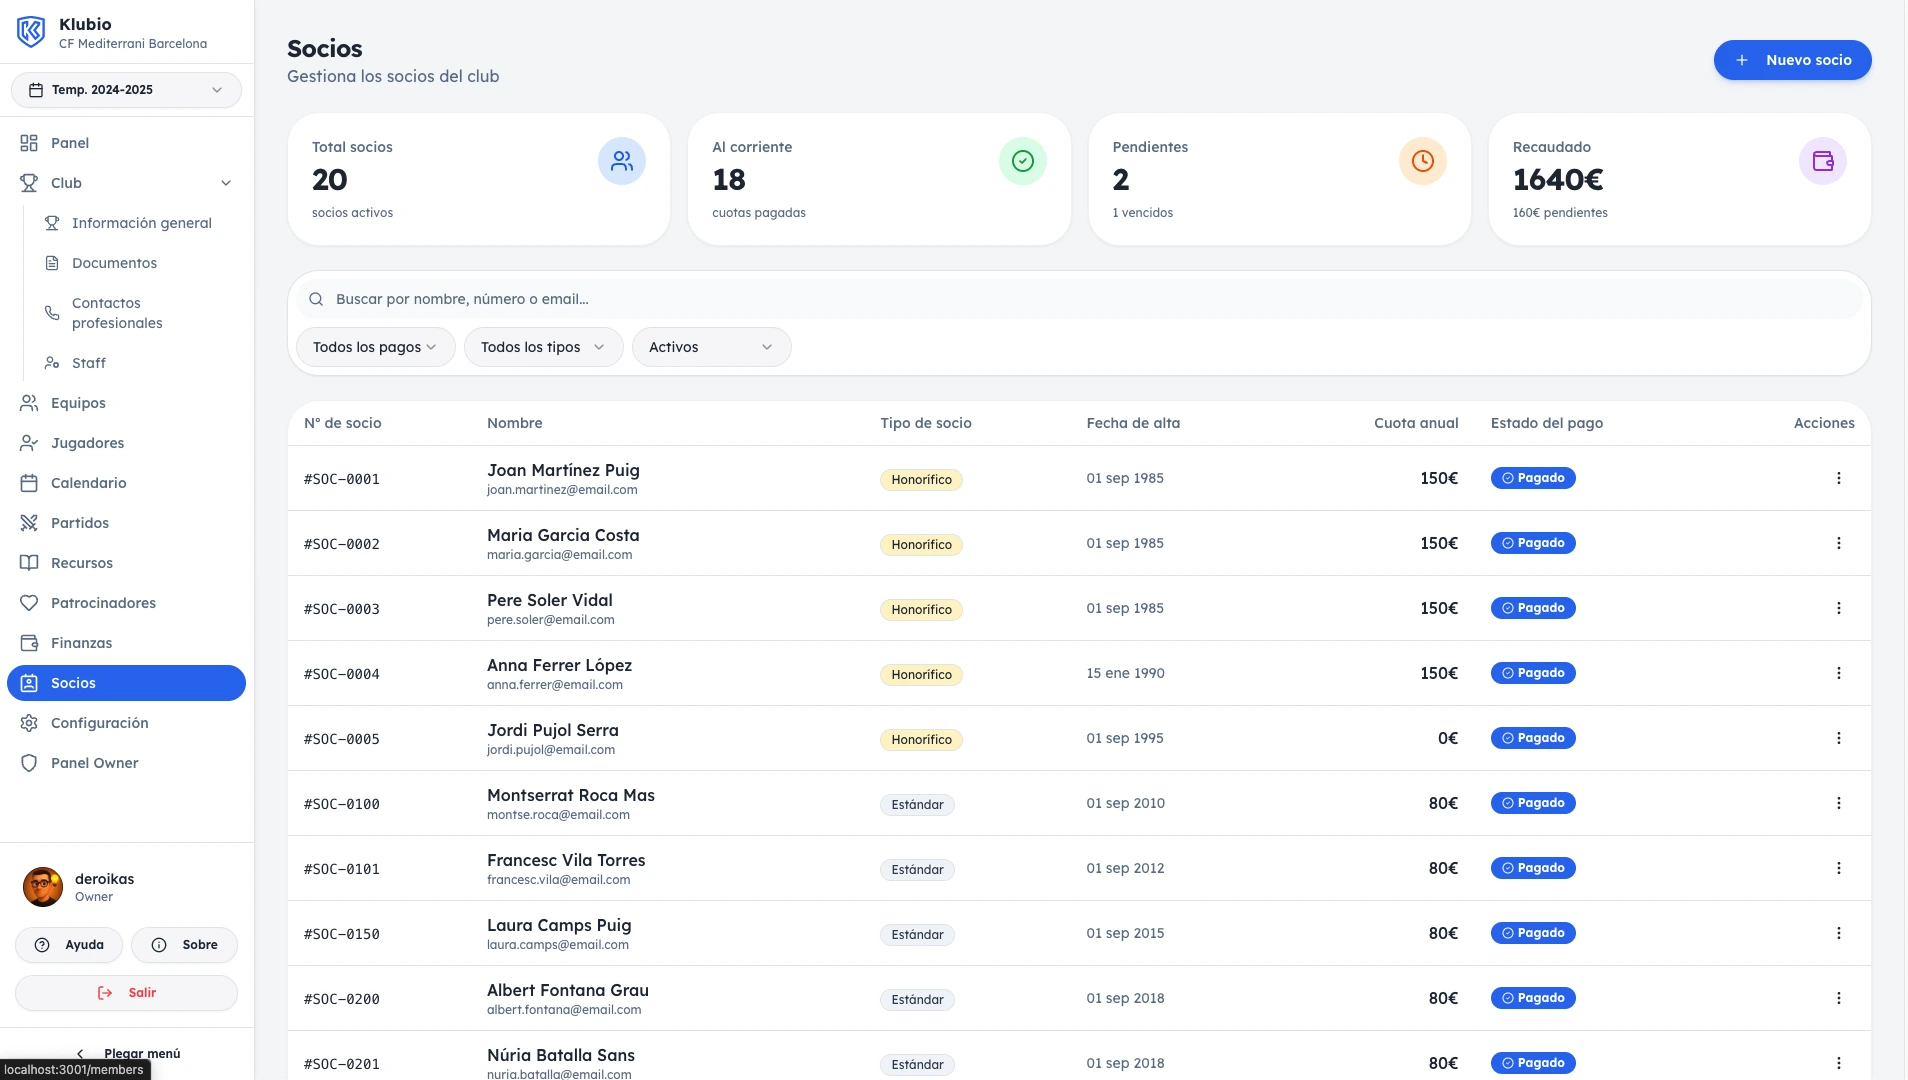
Task: Click the Klubio shield logo
Action: 31,32
